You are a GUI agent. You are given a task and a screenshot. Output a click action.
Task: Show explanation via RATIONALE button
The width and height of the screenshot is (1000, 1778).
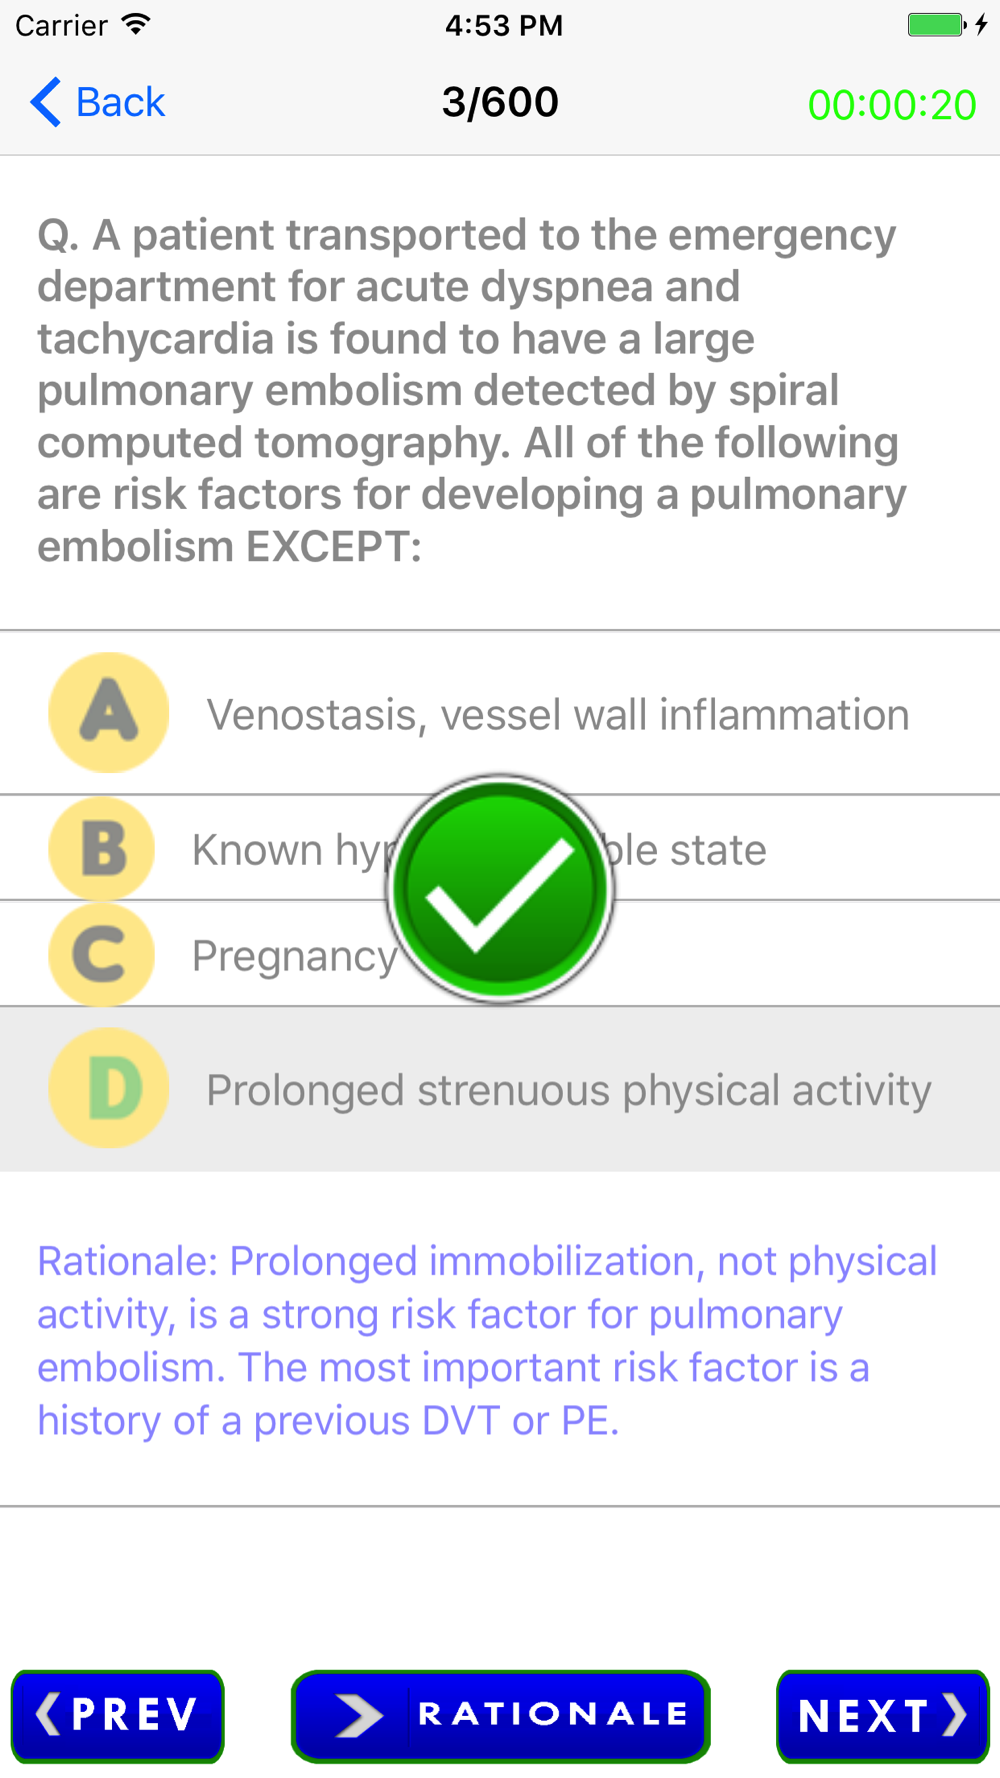(501, 1716)
